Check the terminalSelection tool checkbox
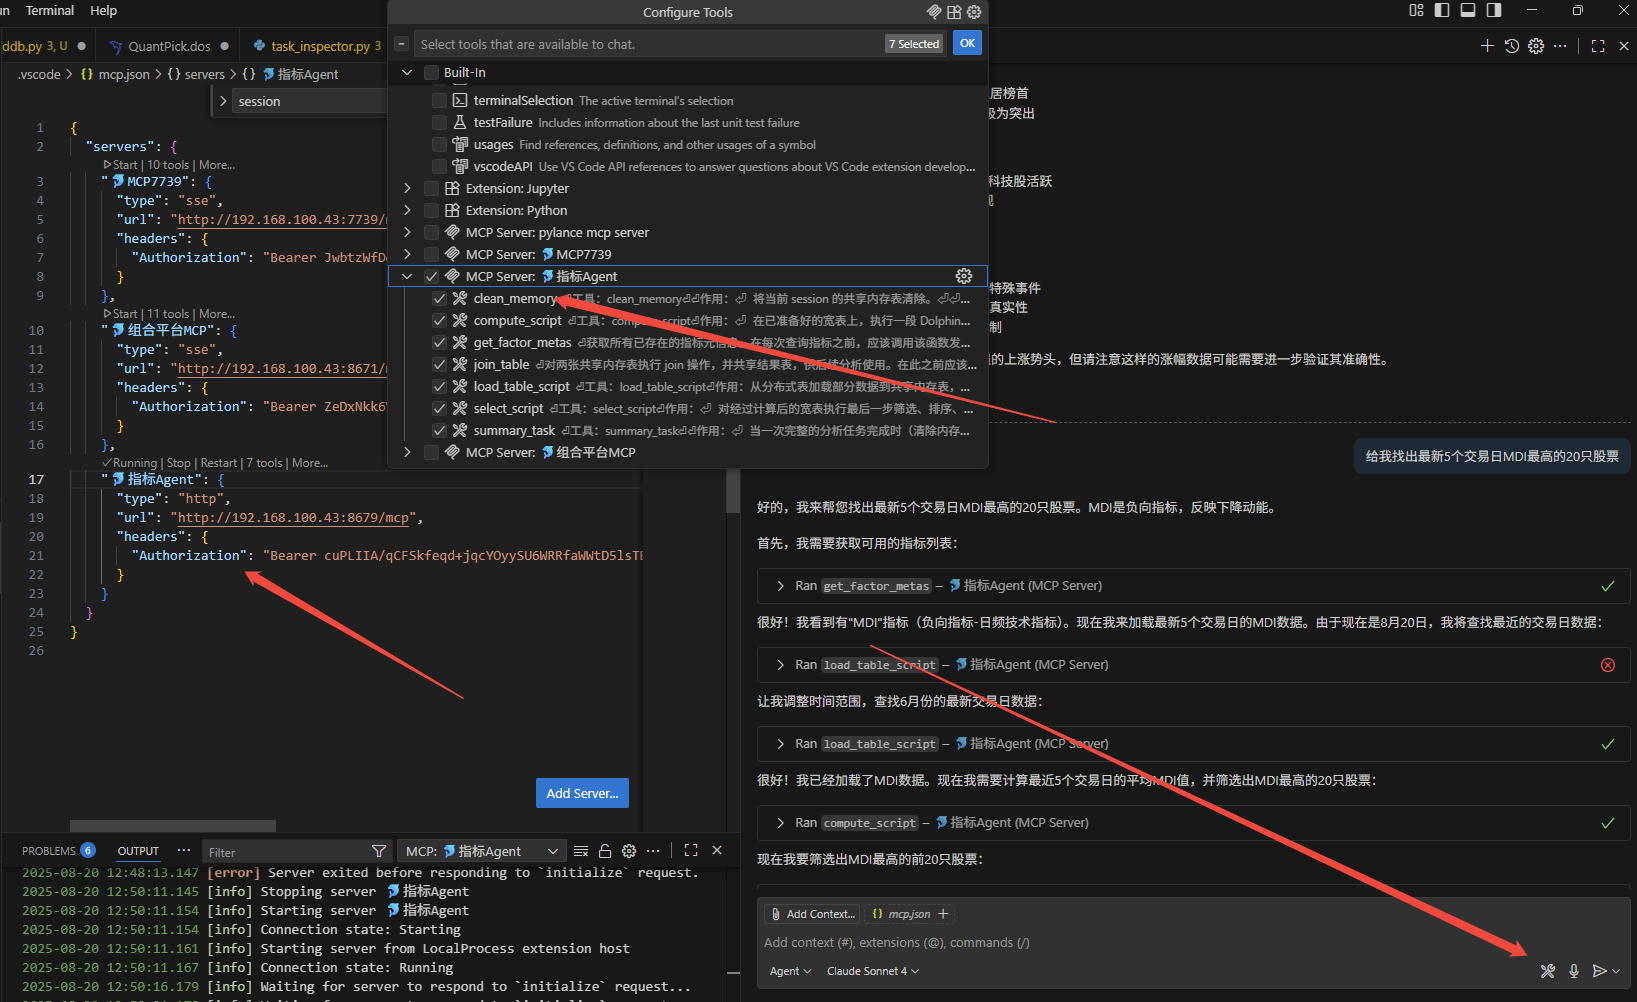Screen dimensions: 1637x1002 [x=439, y=101]
